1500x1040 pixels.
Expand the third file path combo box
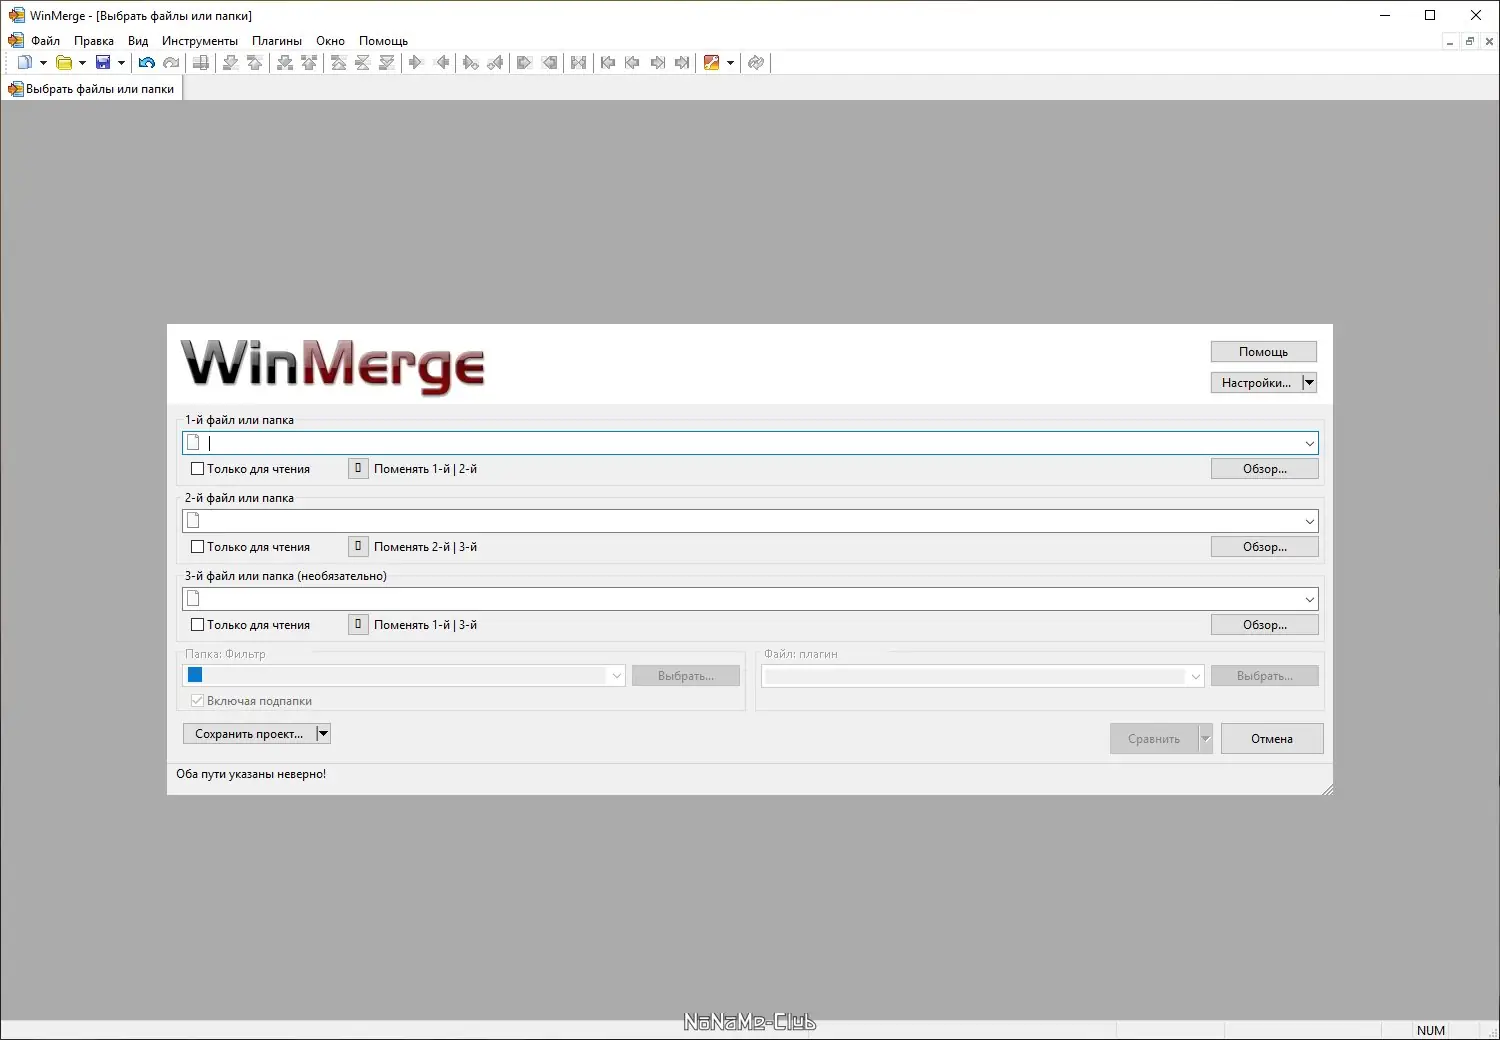(1309, 598)
